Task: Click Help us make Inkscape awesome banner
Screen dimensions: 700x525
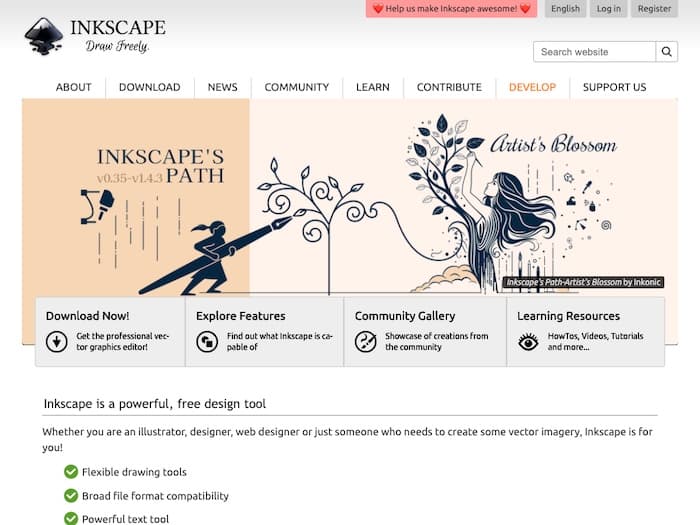Action: [451, 8]
